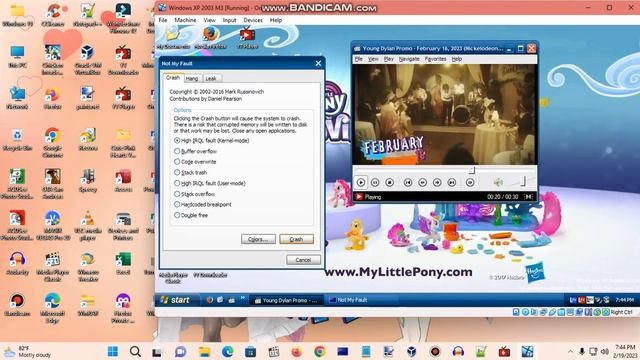Open VLC media player desktop shortcut
This screenshot has width=640, height=360.
pyautogui.click(x=88, y=226)
